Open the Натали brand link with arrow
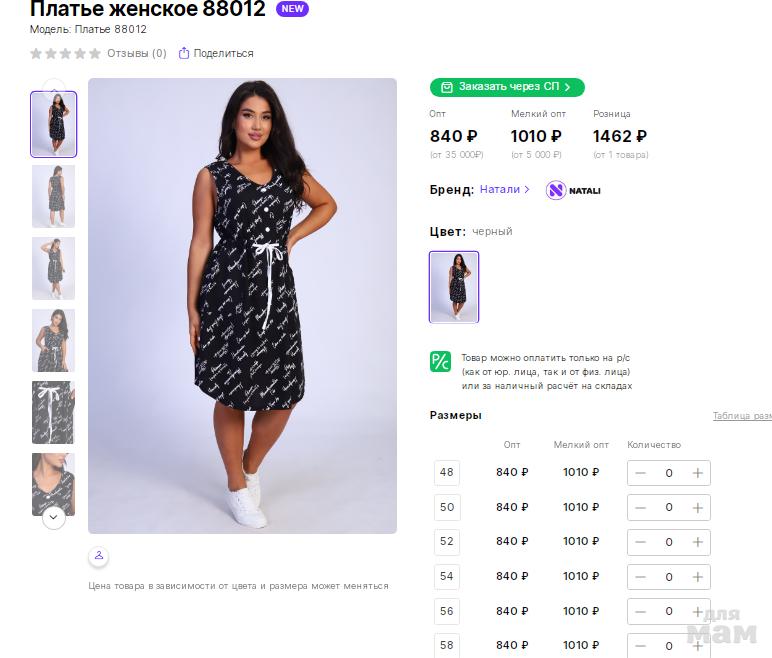 (505, 189)
